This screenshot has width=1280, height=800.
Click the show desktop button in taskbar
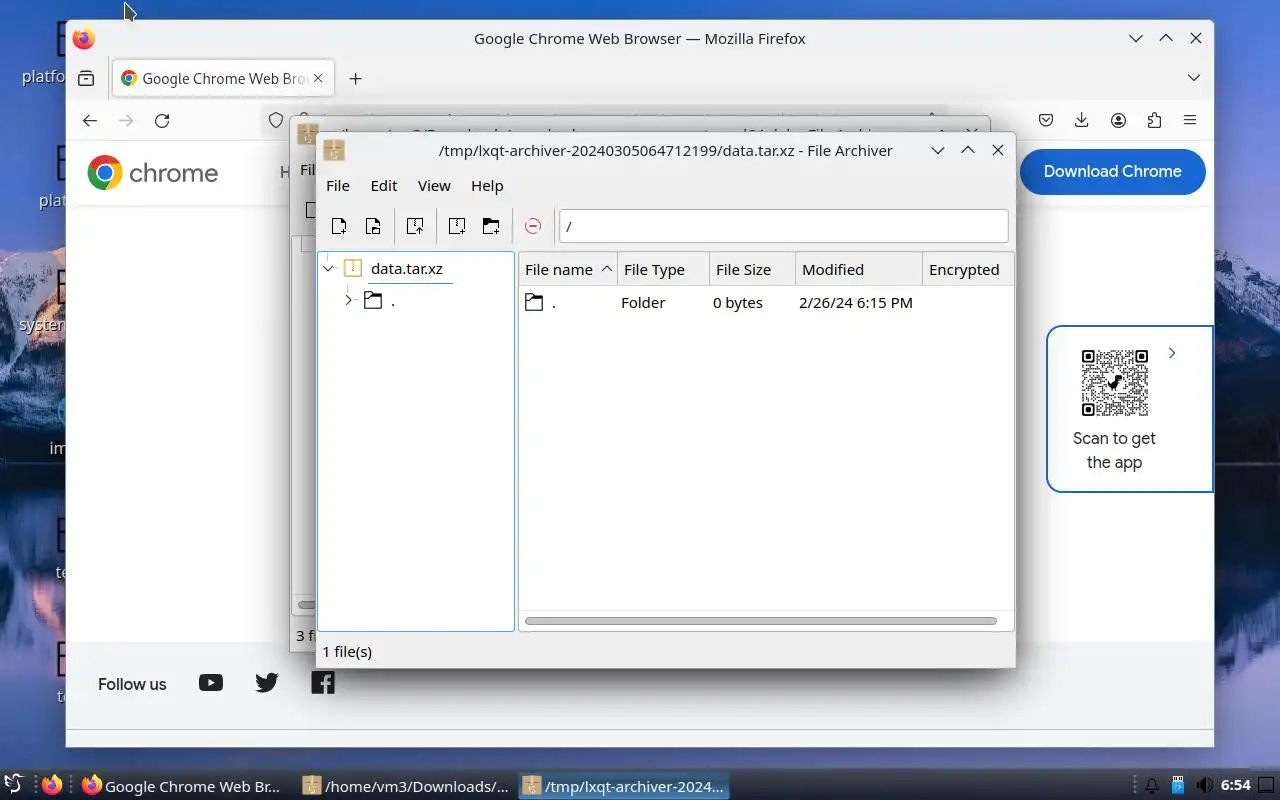coord(1266,785)
